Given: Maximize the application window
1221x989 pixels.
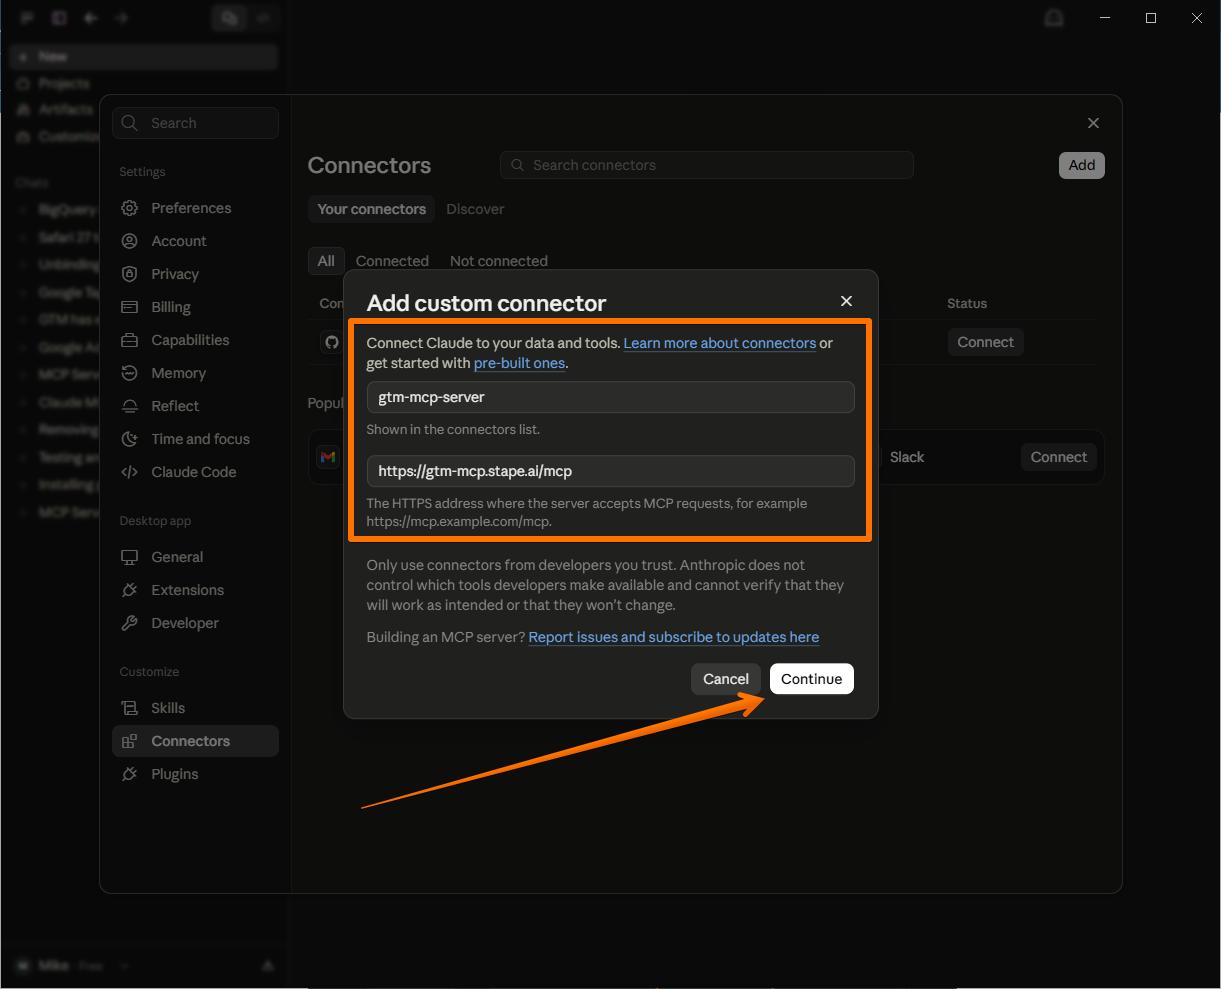Looking at the screenshot, I should 1151,18.
